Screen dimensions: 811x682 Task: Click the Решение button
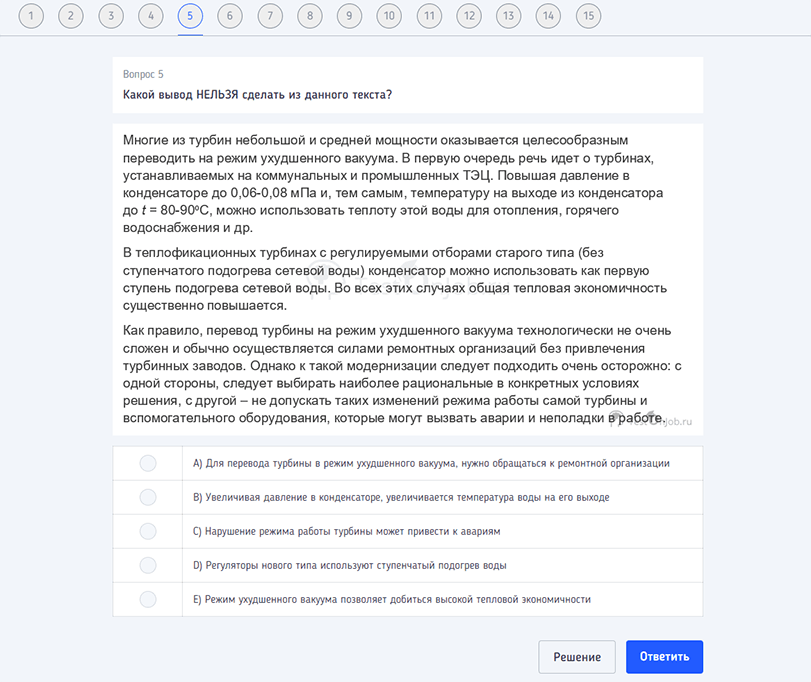click(x=577, y=657)
